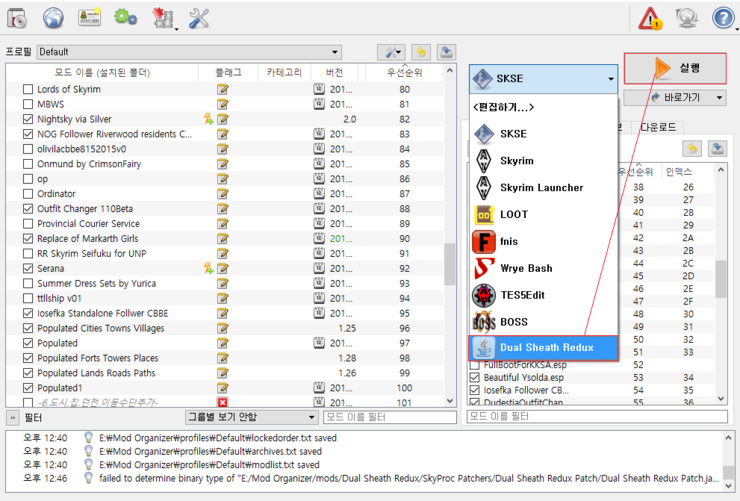Image resolution: width=740 pixels, height=501 pixels.
Task: Open the tools puzzle piece icon
Action: (x=163, y=18)
